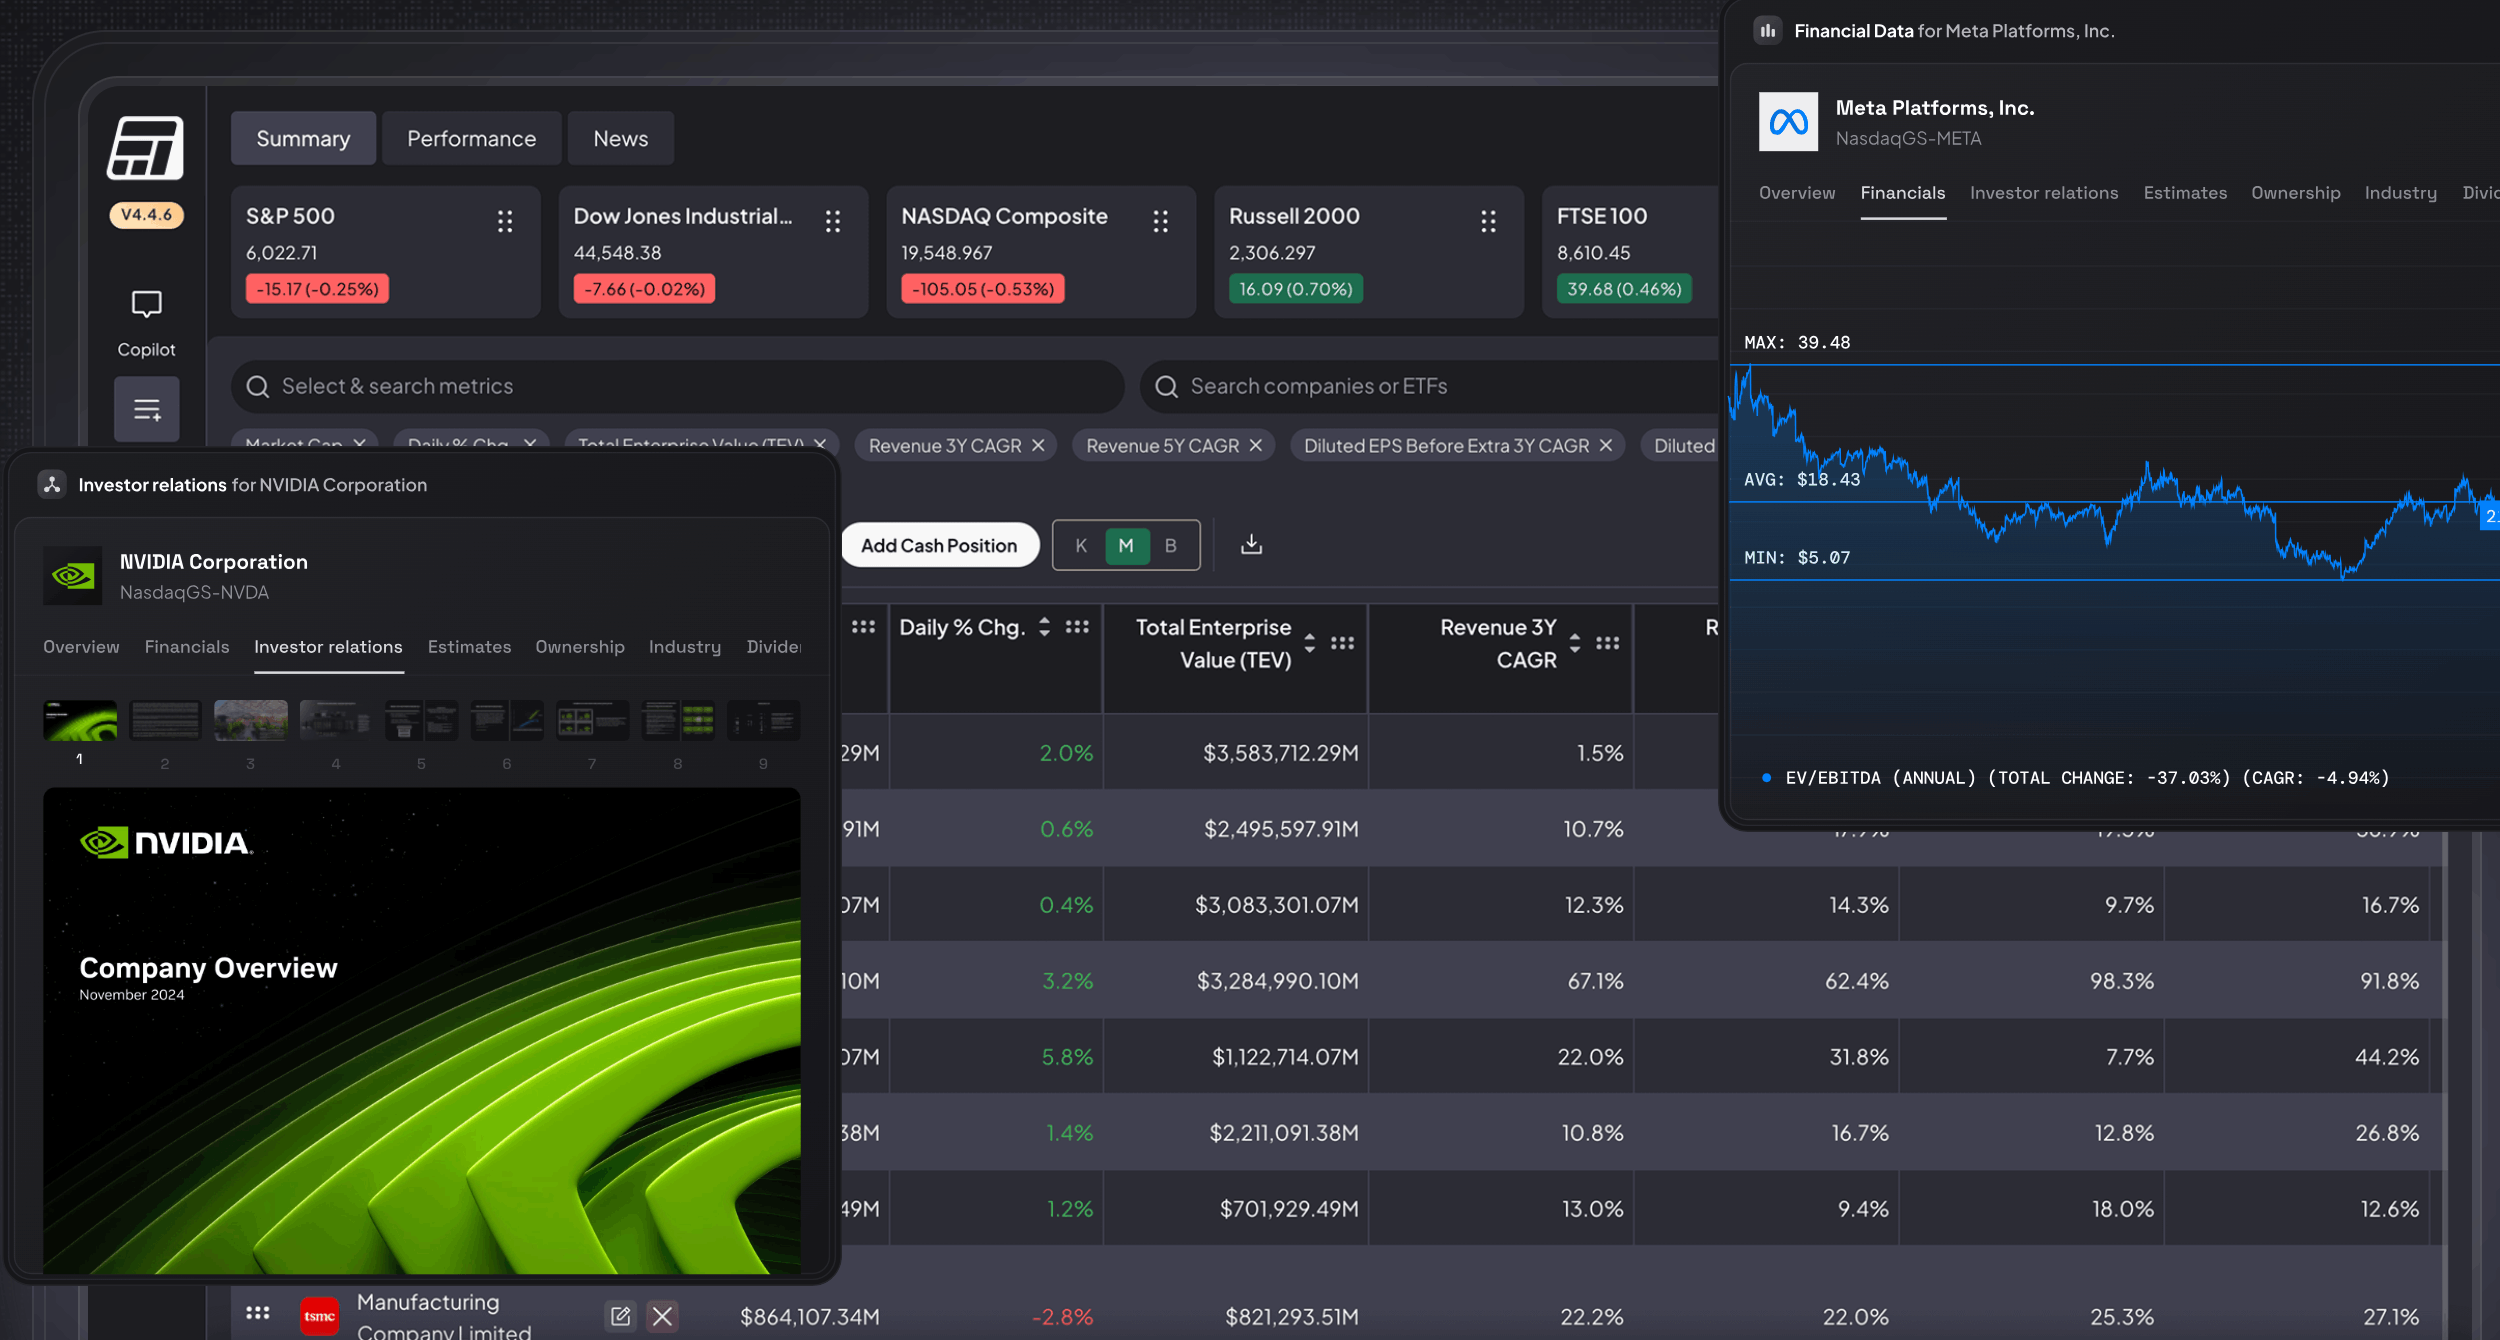Click Revenue 3Y CAGR column grip icon
The width and height of the screenshot is (2500, 1340).
coord(1607,643)
